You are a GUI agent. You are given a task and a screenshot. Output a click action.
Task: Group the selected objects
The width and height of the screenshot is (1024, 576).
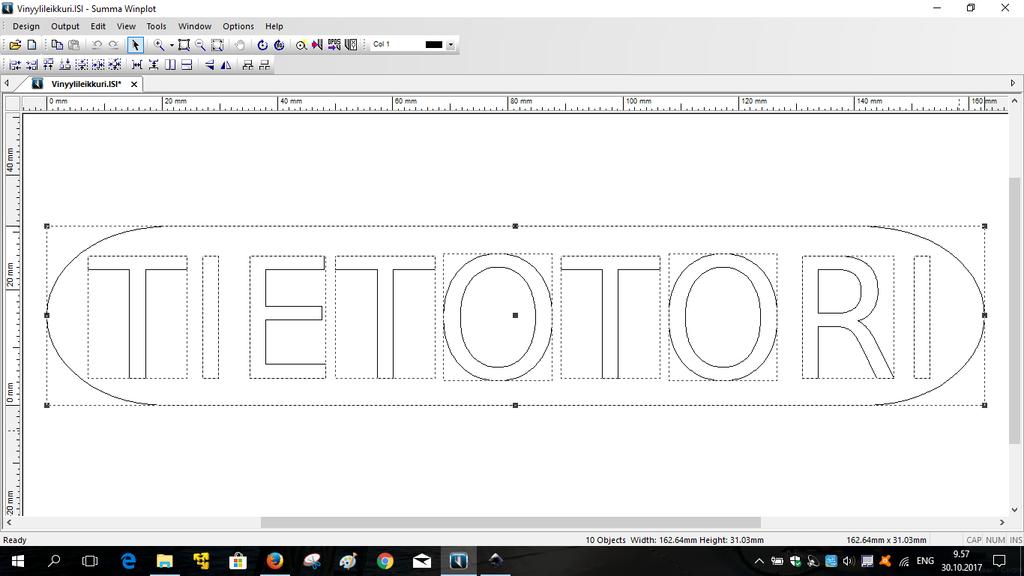(248, 65)
